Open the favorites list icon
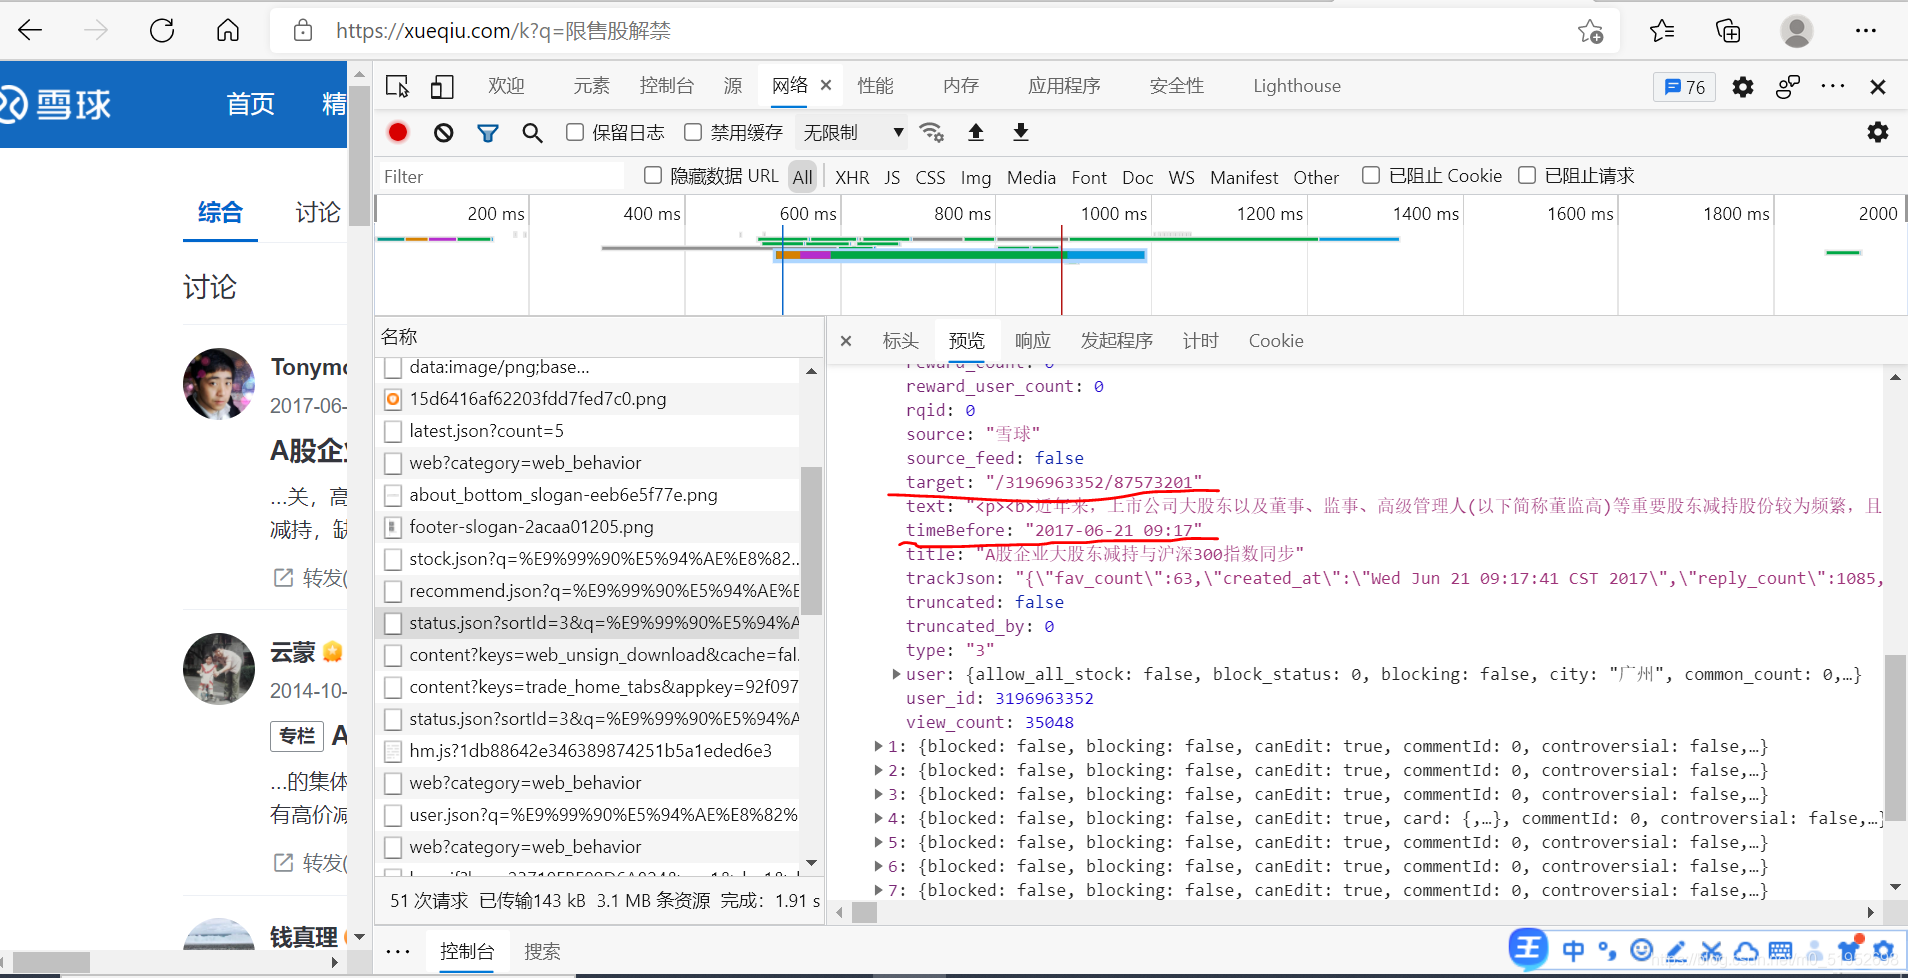Viewport: 1908px width, 978px height. (x=1662, y=31)
